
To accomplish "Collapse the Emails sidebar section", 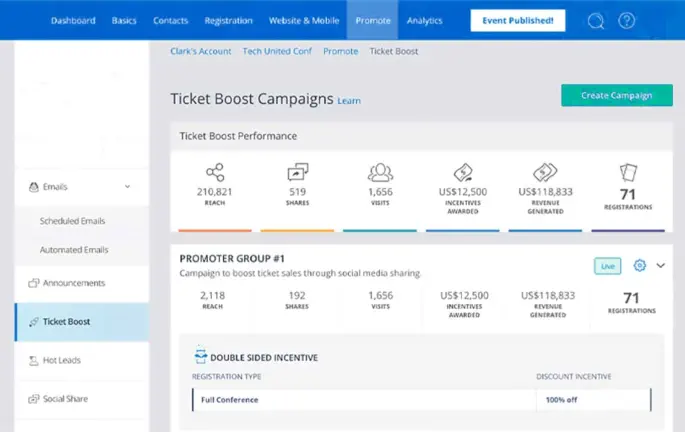I will click(127, 186).
